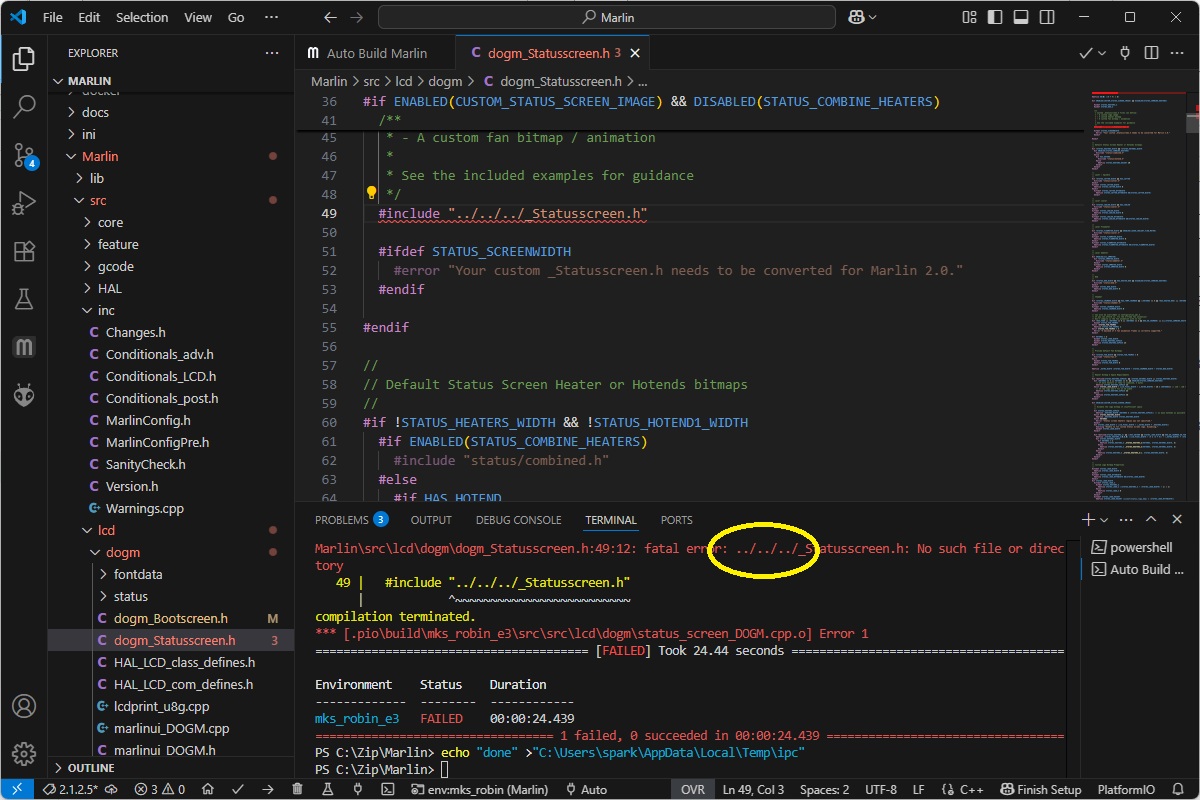Open the build checkmark dropdown arrow
The image size is (1200, 800).
[x=1102, y=53]
